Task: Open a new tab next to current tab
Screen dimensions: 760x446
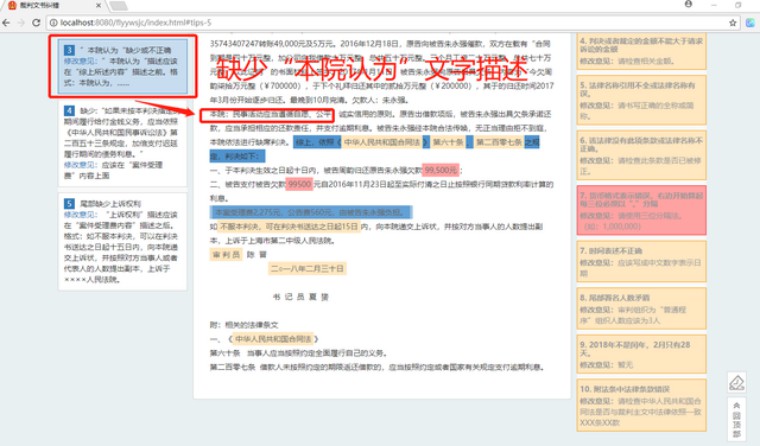Action: 118,5
